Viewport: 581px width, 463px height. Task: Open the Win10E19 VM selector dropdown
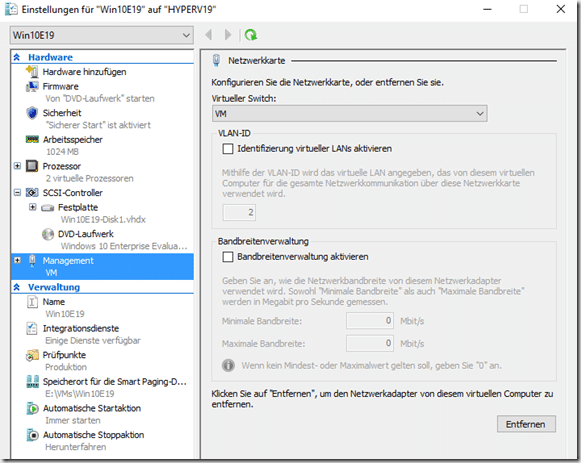[x=102, y=35]
